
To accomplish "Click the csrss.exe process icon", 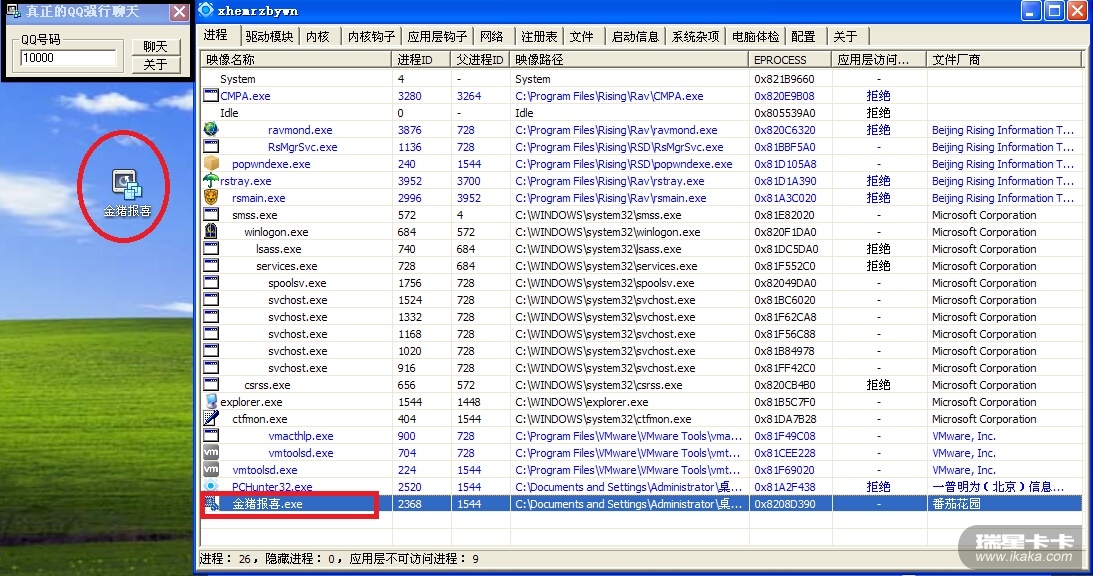I will tap(211, 384).
